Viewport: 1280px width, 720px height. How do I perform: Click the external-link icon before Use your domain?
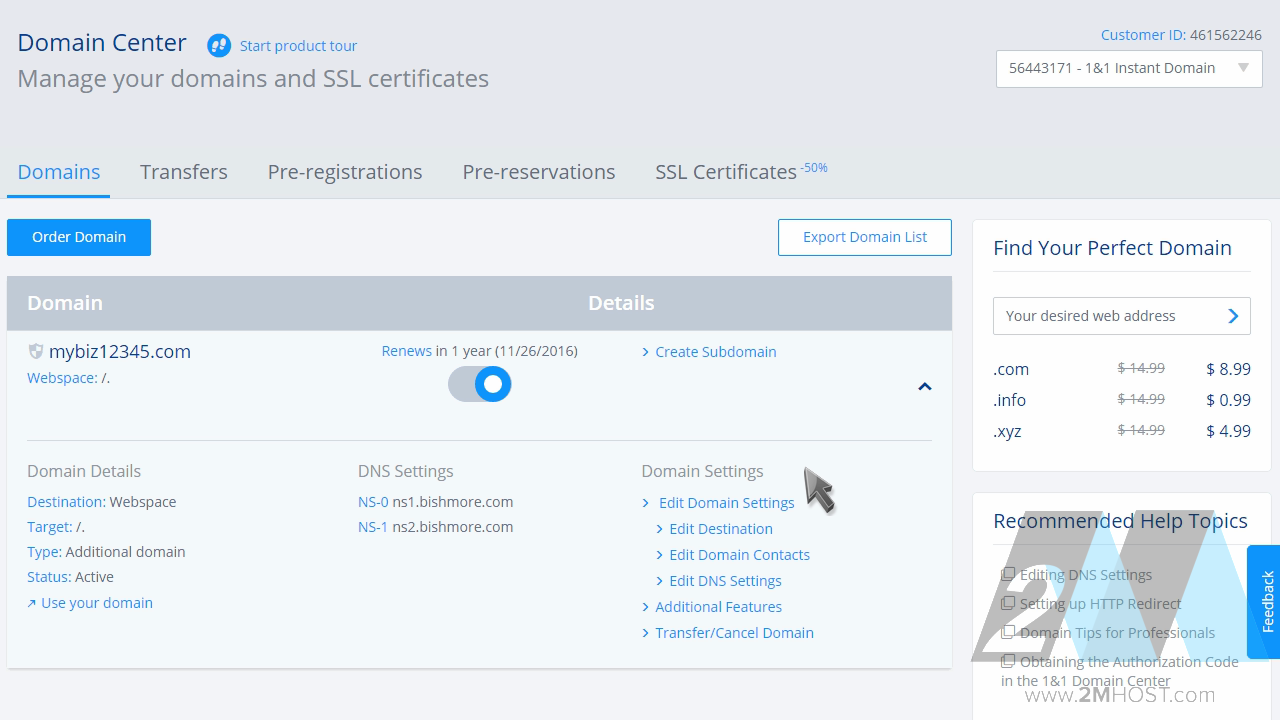click(32, 603)
